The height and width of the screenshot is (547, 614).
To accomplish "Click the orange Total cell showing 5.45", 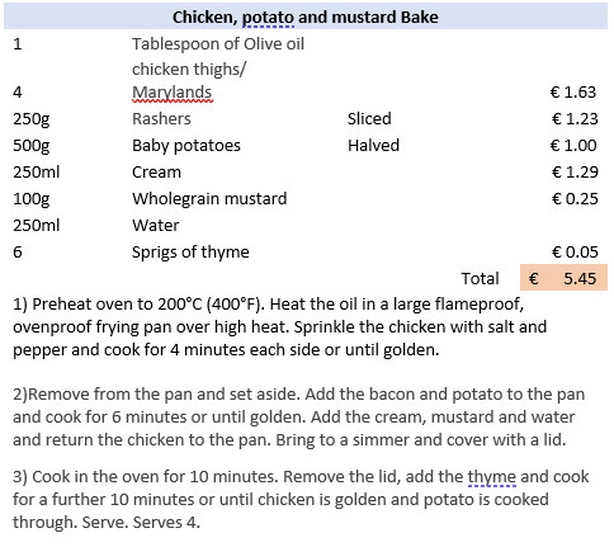I will point(563,278).
